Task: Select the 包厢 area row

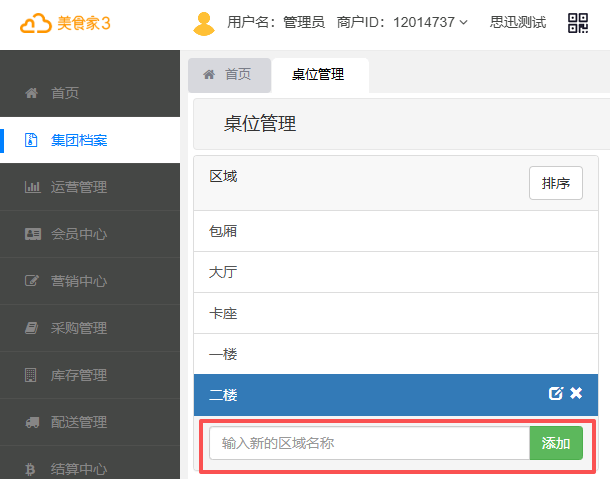Action: 395,231
